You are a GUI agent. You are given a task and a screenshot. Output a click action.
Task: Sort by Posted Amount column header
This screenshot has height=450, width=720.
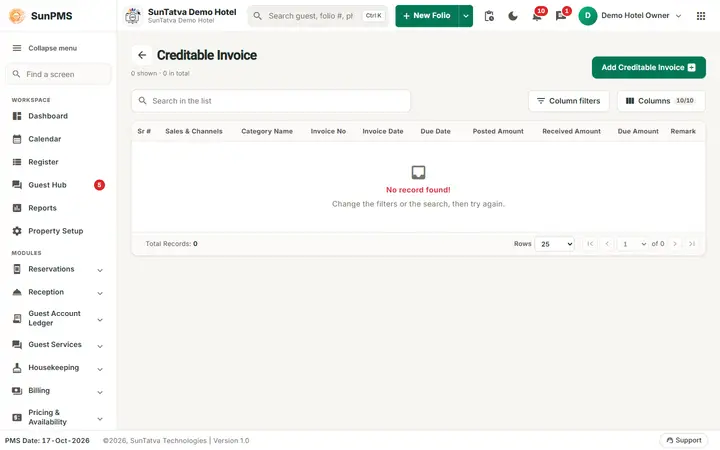point(498,131)
